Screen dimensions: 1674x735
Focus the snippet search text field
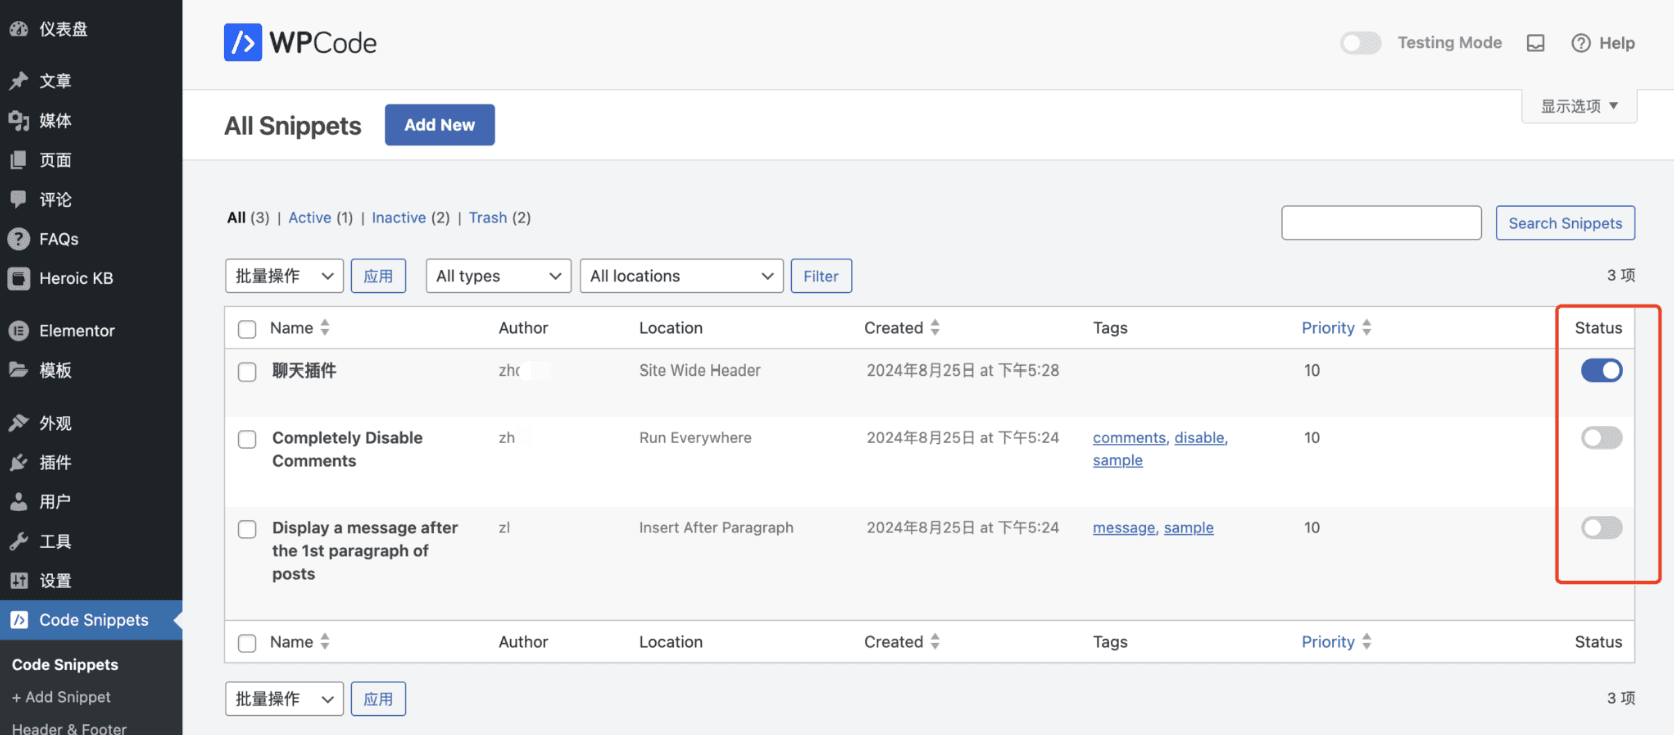[x=1380, y=223]
